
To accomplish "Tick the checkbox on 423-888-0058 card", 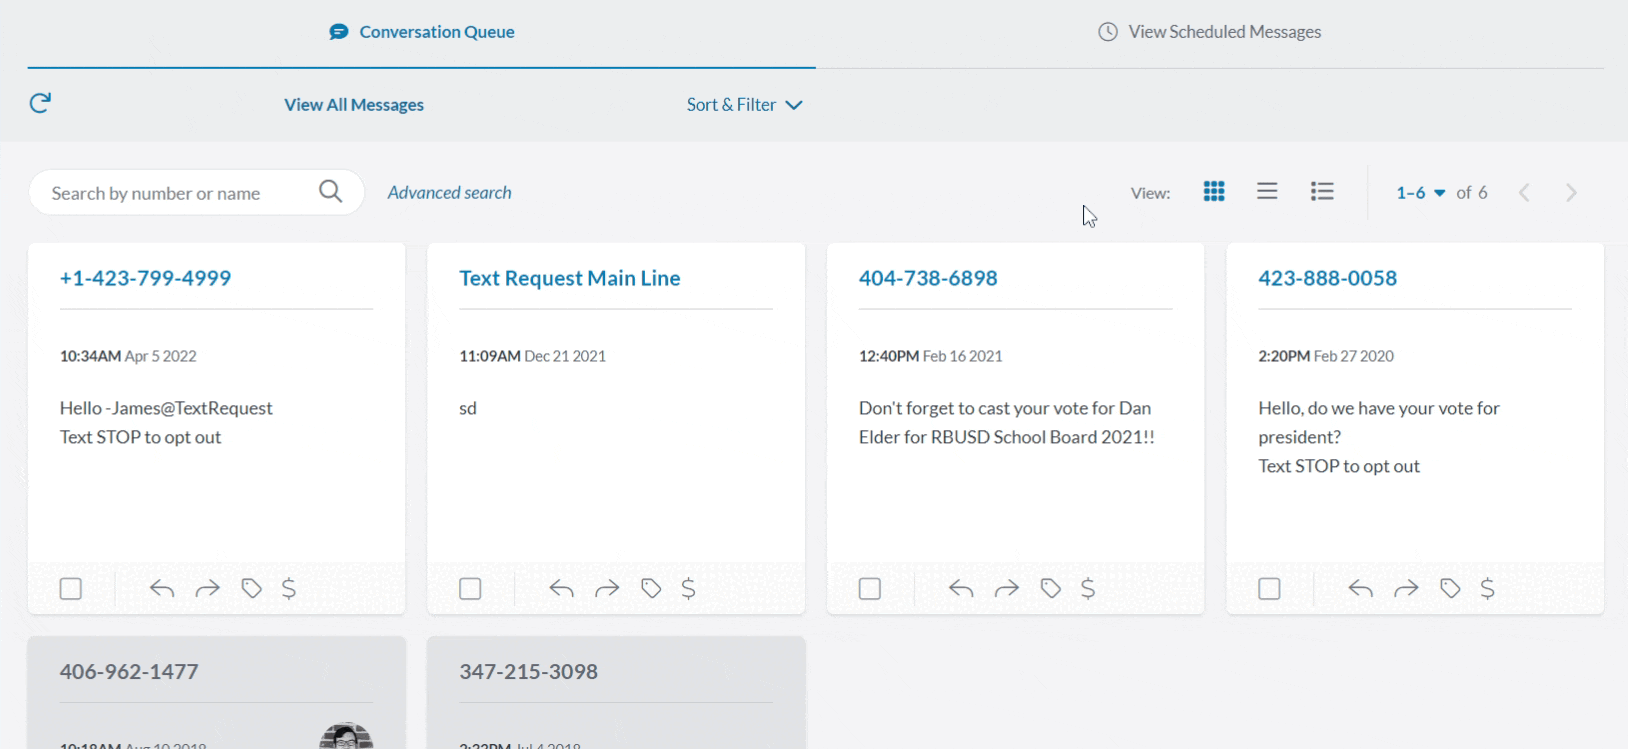I will coord(1269,589).
